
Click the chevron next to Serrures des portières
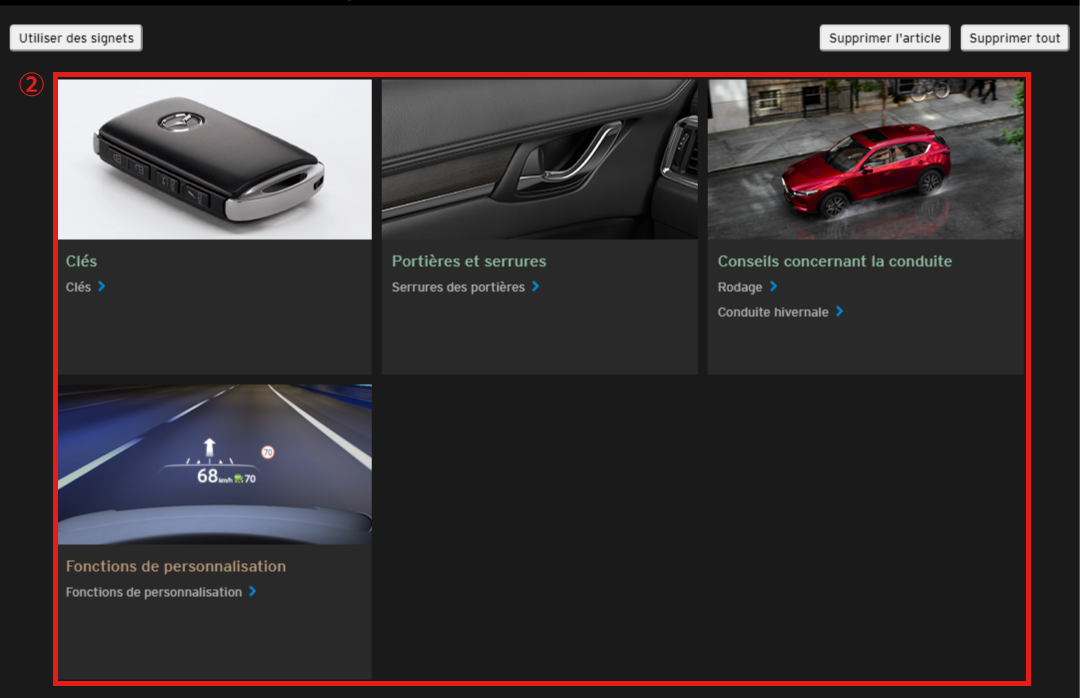pos(536,287)
